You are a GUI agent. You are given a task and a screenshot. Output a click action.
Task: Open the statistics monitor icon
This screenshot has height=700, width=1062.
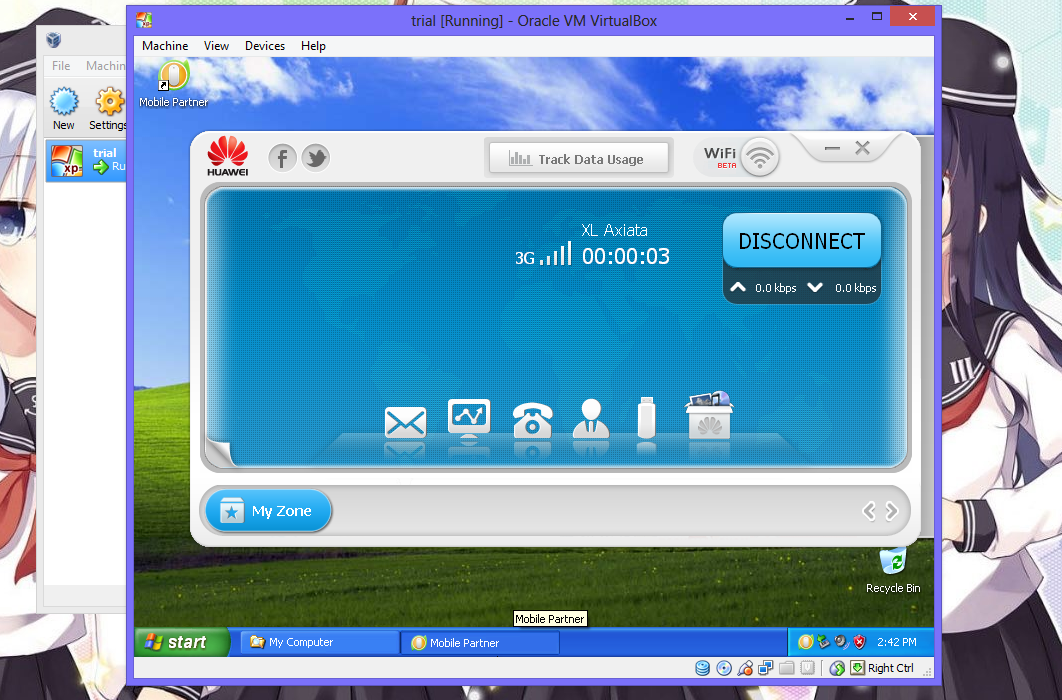click(x=469, y=419)
